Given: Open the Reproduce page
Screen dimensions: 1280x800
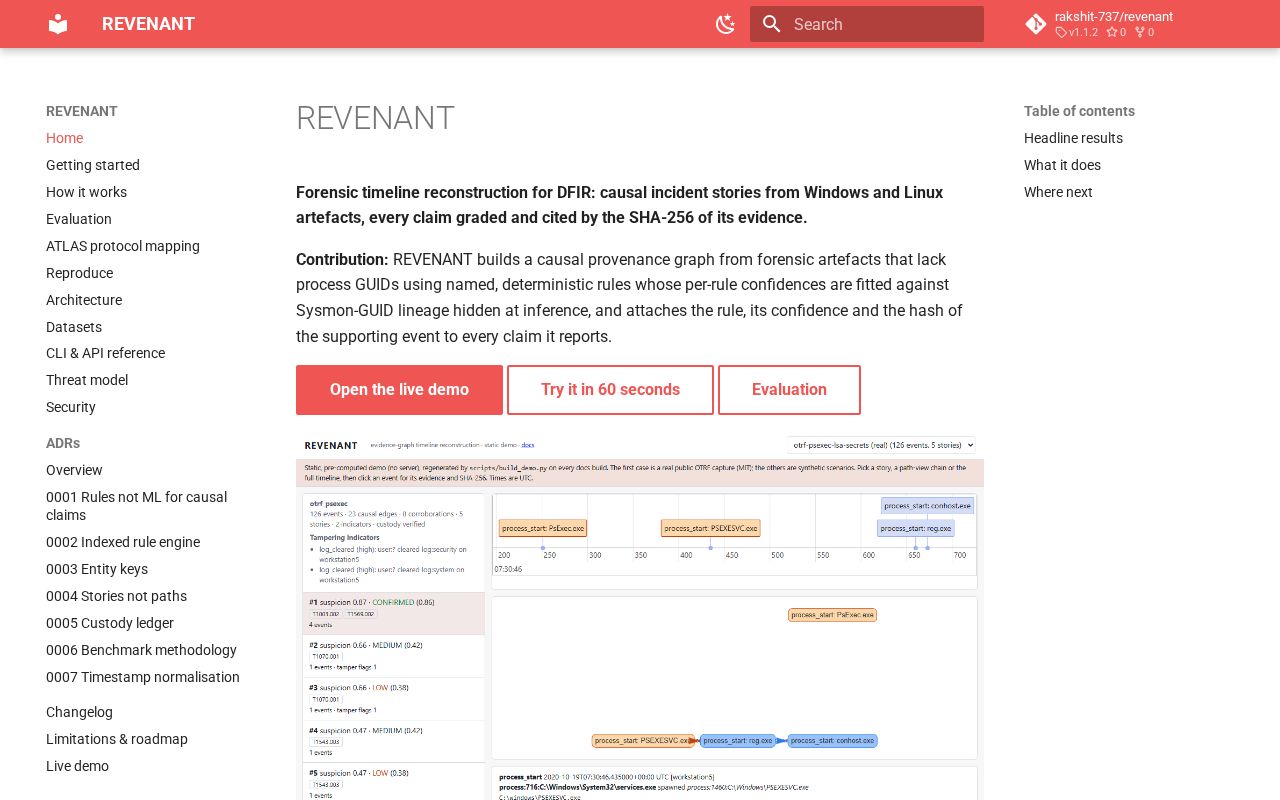Looking at the screenshot, I should (79, 273).
